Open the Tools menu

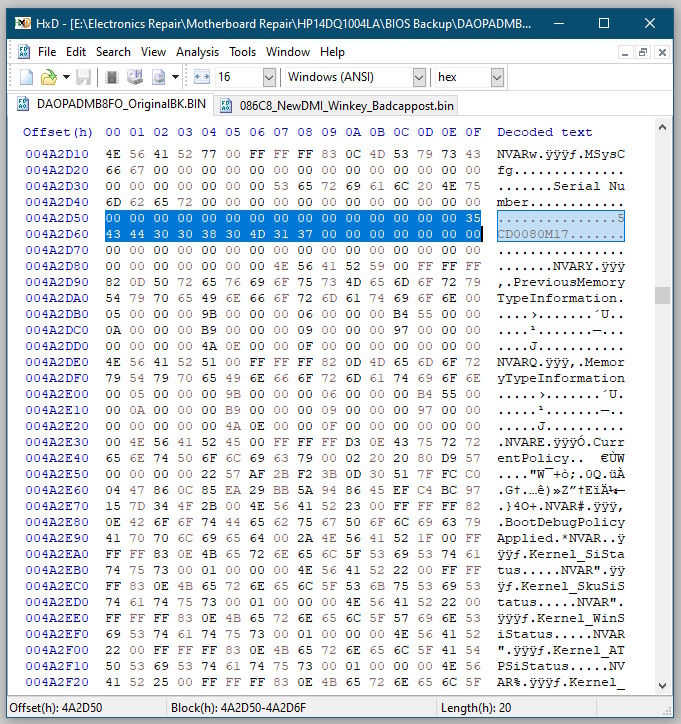pyautogui.click(x=242, y=52)
